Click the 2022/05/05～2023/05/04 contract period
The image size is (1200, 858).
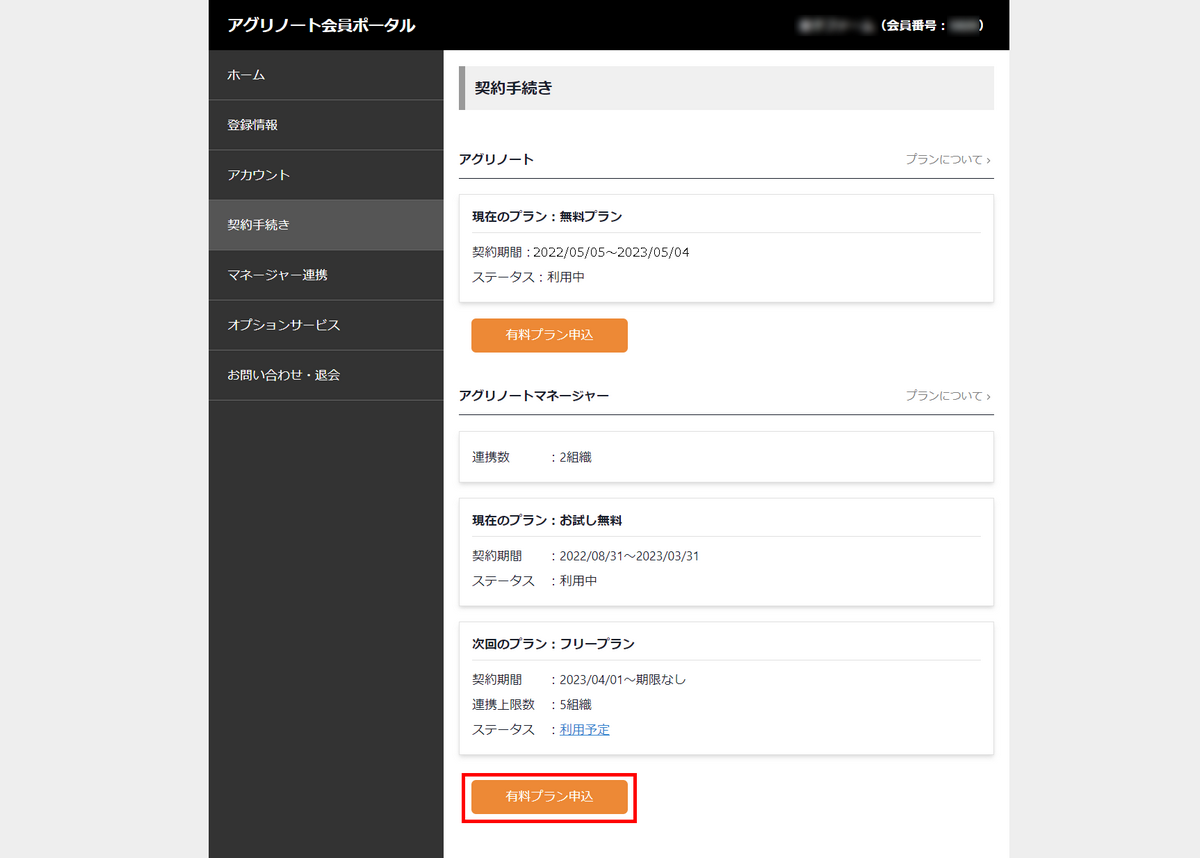611,252
